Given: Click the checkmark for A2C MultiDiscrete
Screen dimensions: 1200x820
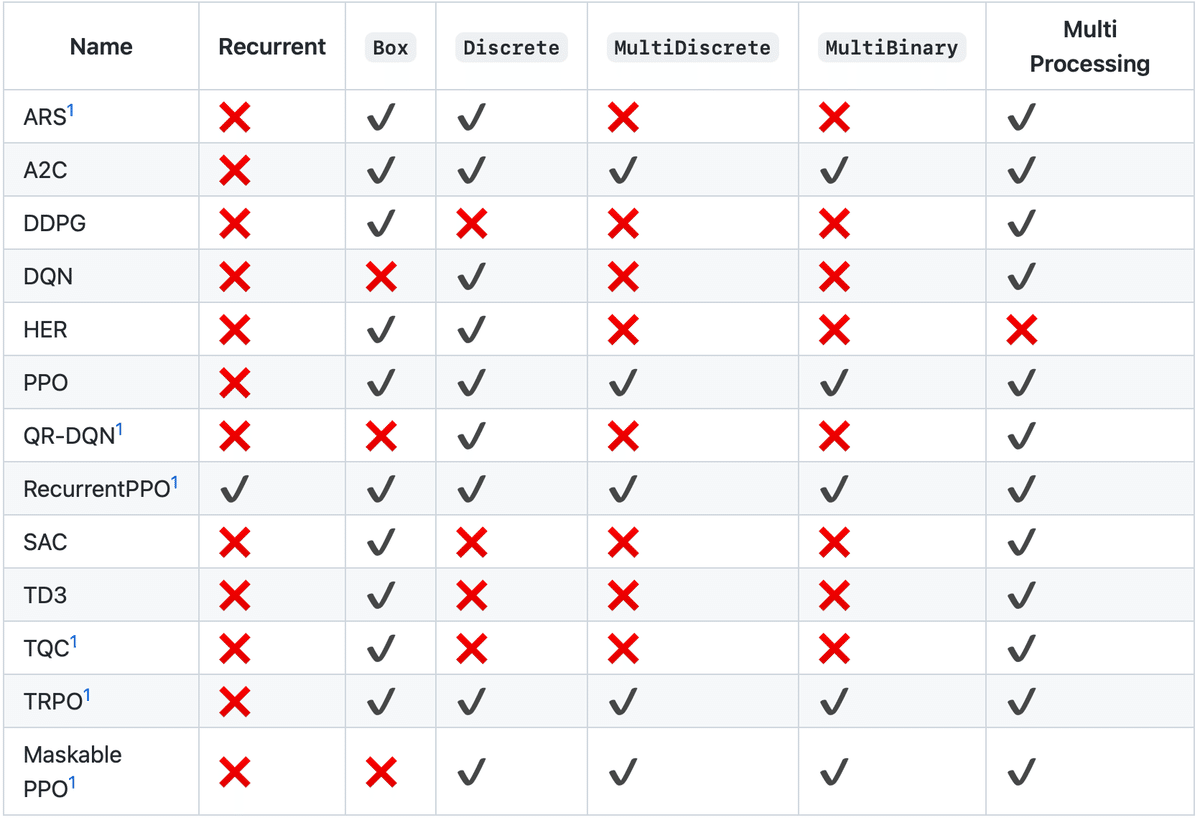Looking at the screenshot, I should (622, 171).
